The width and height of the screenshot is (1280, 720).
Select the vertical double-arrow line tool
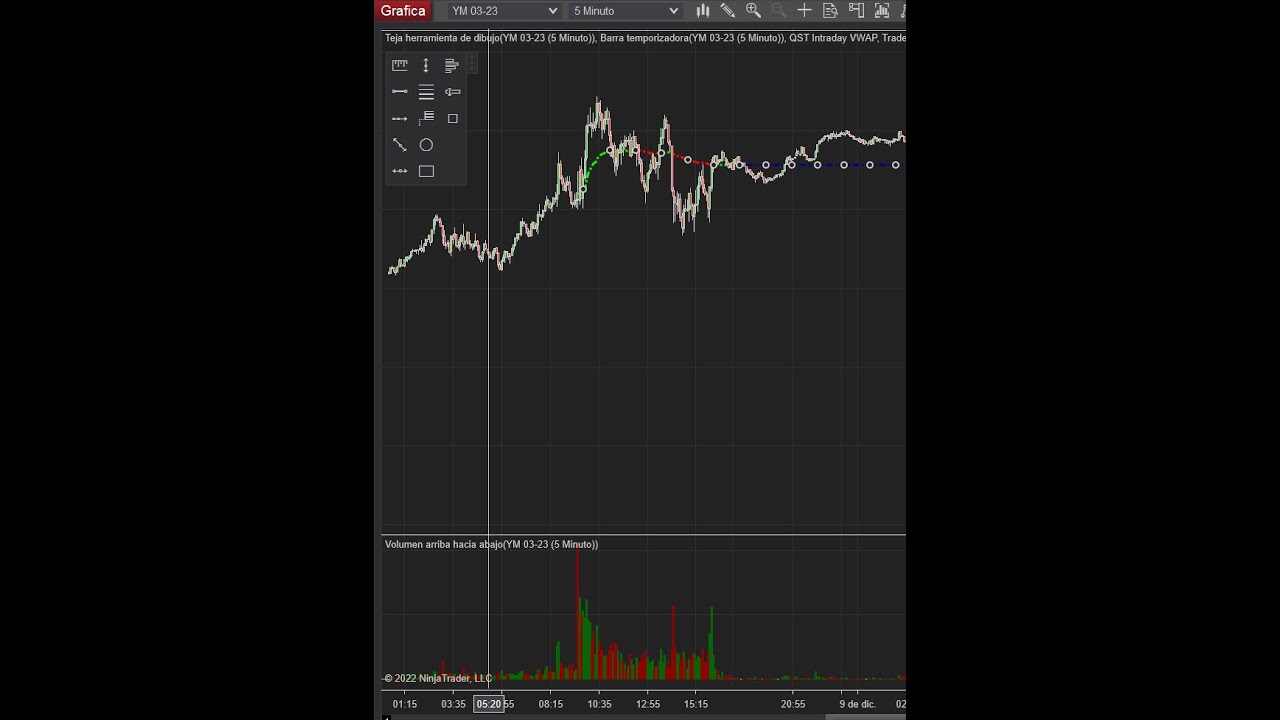click(x=426, y=65)
